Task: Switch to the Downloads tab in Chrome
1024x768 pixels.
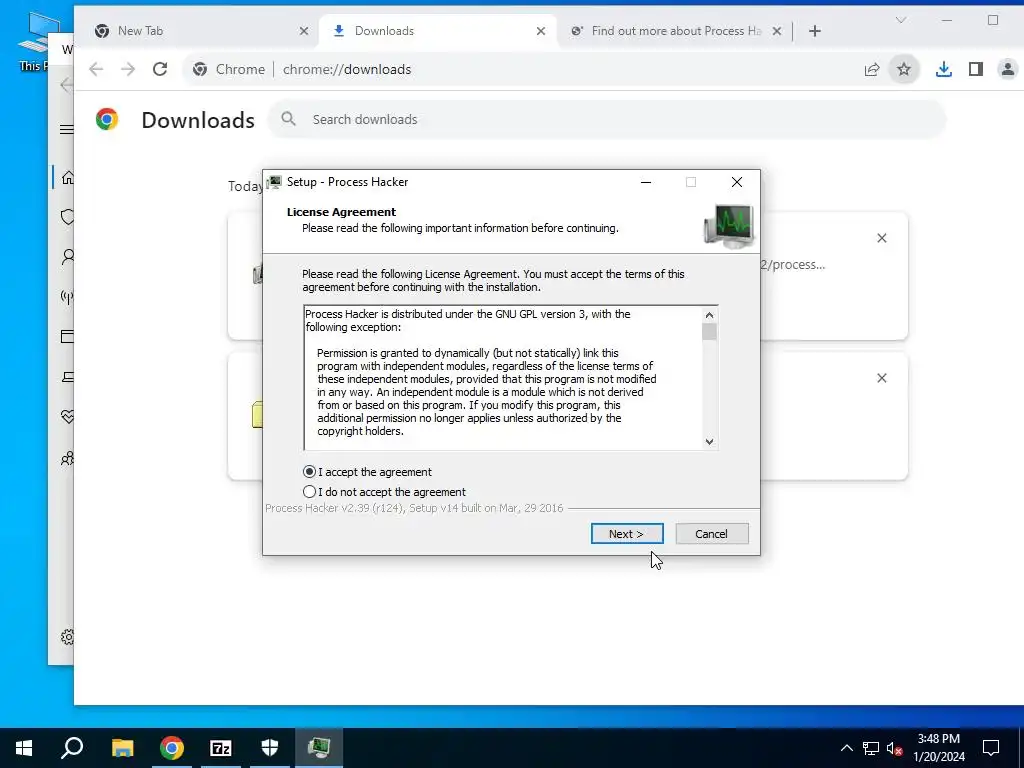Action: (438, 31)
